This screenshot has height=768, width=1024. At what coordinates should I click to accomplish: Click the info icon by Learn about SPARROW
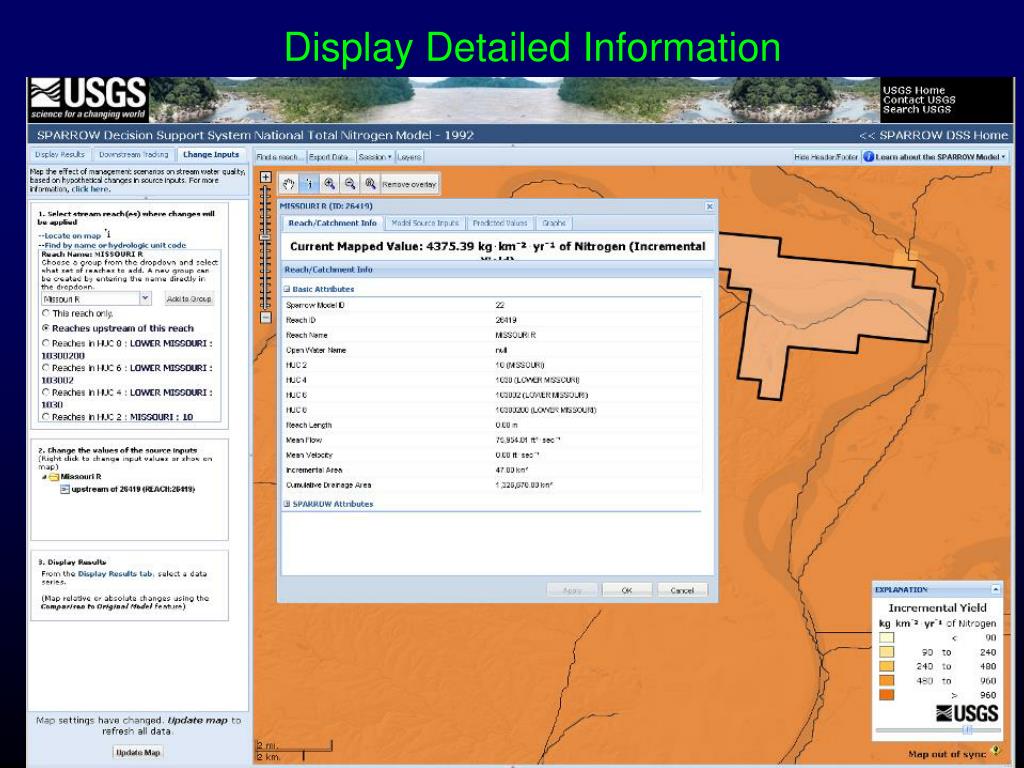click(x=869, y=157)
